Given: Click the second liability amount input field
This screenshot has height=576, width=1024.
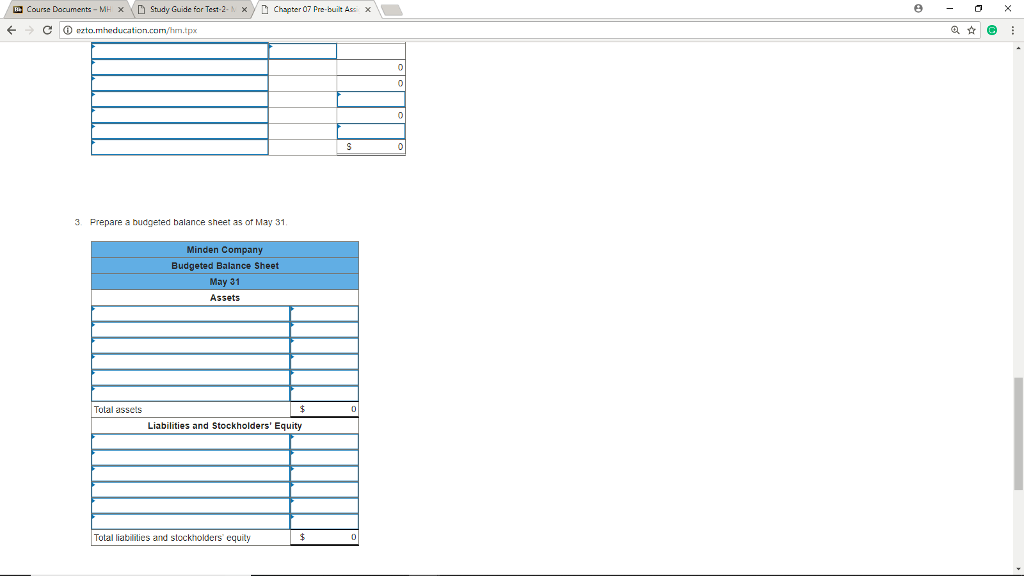Looking at the screenshot, I should click(x=325, y=458).
